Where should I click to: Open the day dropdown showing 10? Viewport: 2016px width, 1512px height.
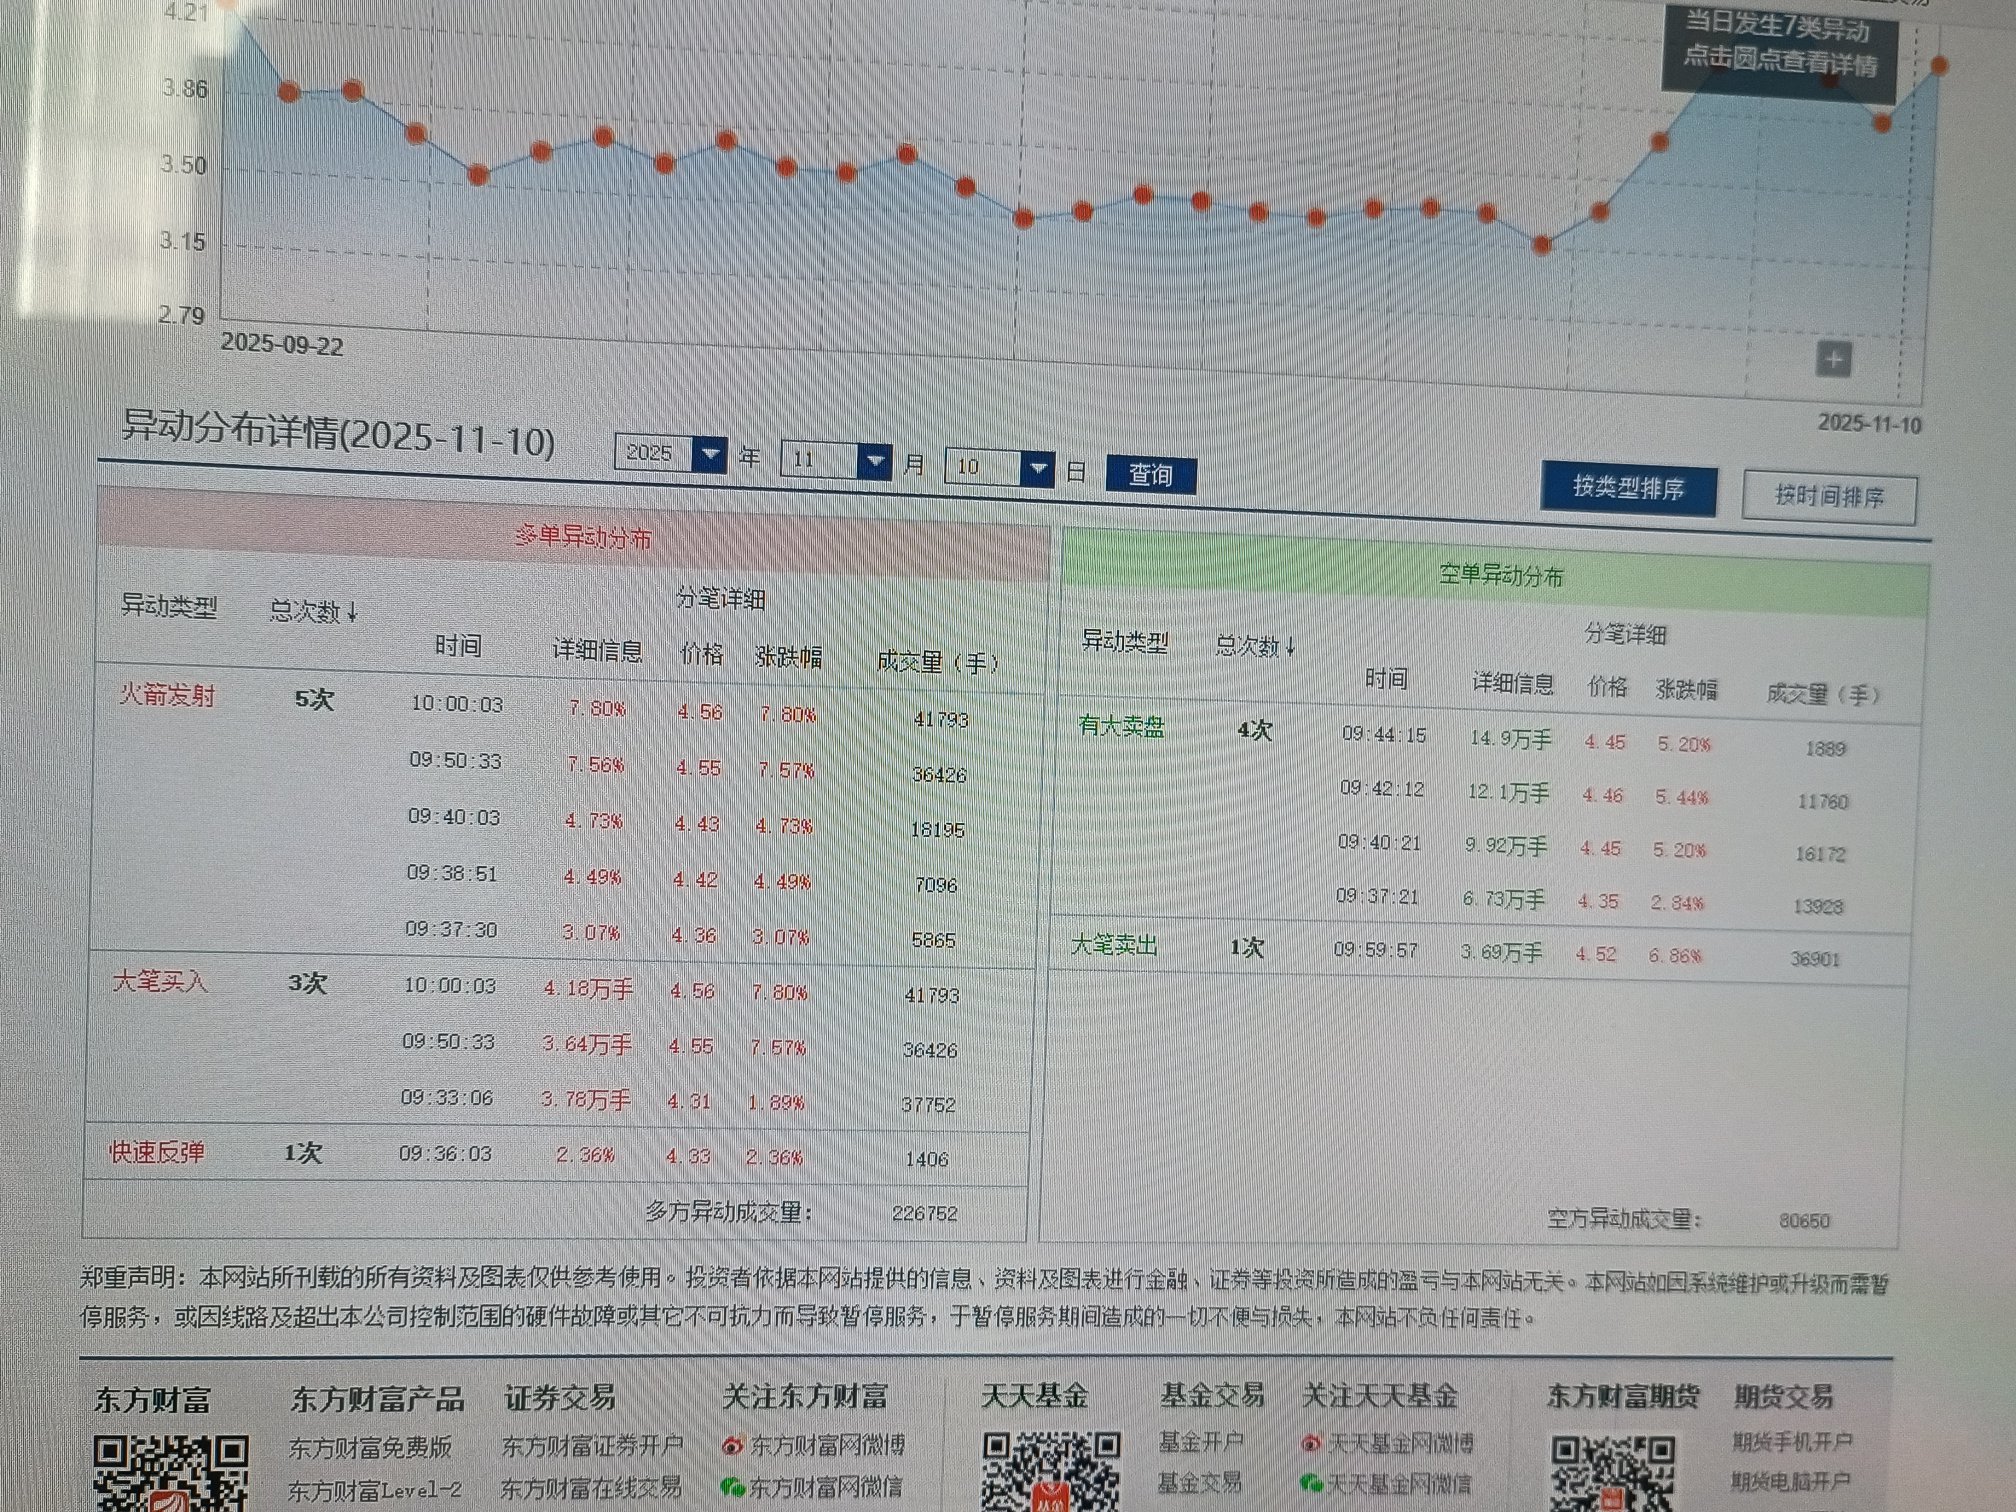1038,467
